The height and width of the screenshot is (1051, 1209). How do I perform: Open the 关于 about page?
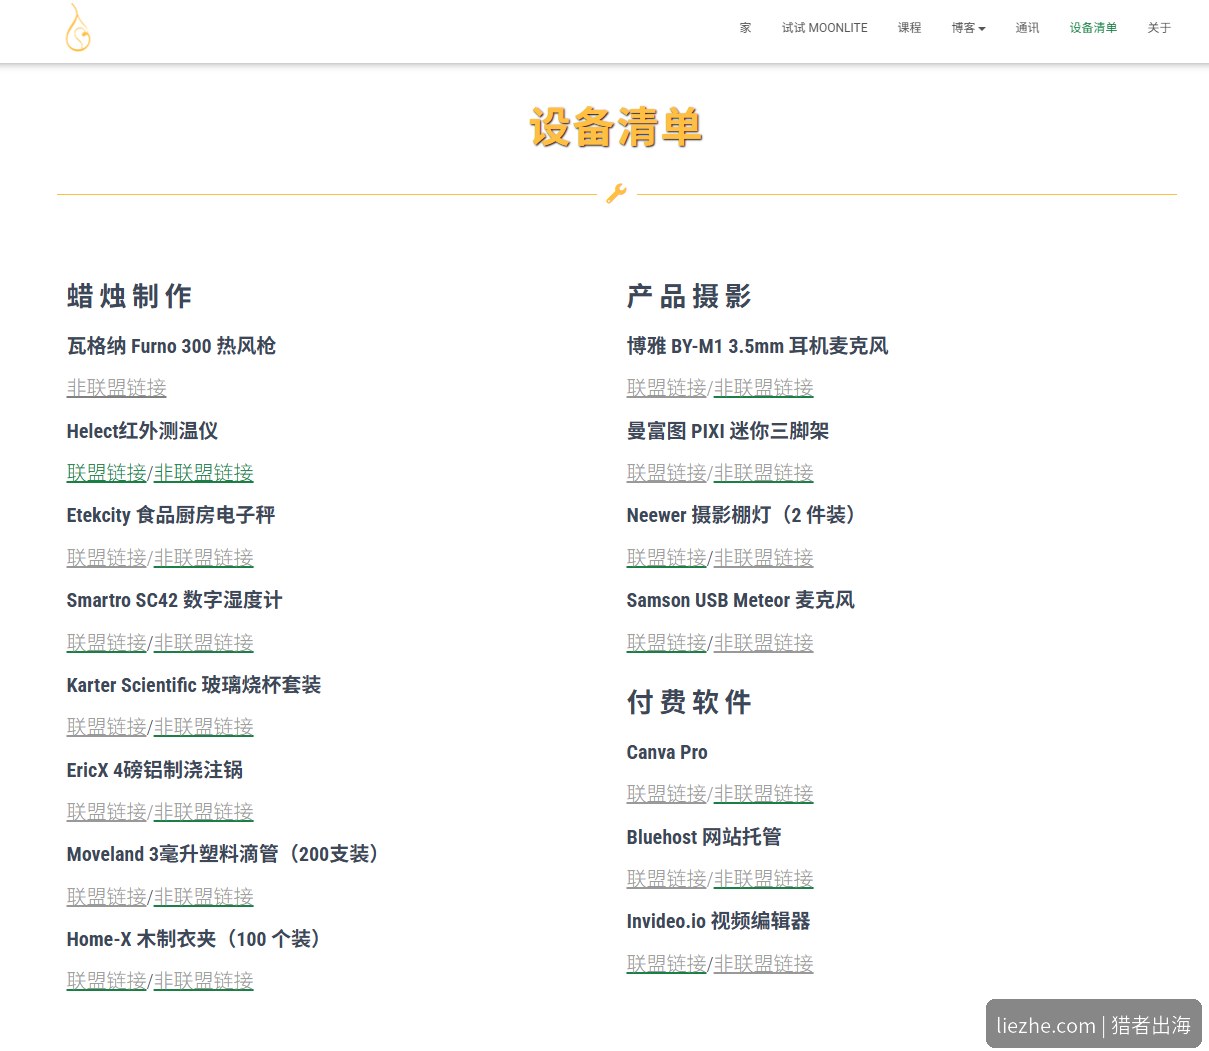pos(1159,28)
